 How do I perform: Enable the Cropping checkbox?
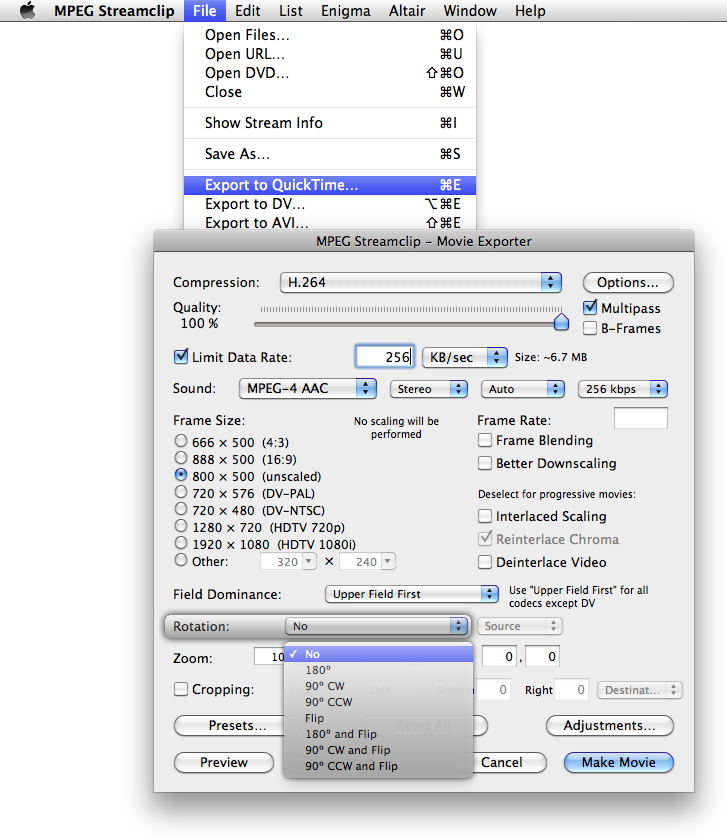pos(181,689)
